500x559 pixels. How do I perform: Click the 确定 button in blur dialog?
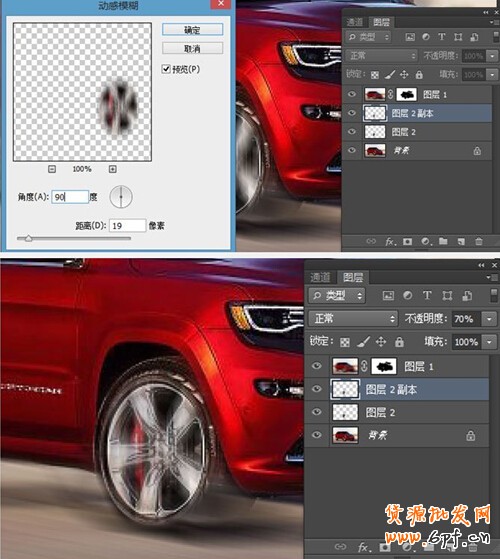192,30
